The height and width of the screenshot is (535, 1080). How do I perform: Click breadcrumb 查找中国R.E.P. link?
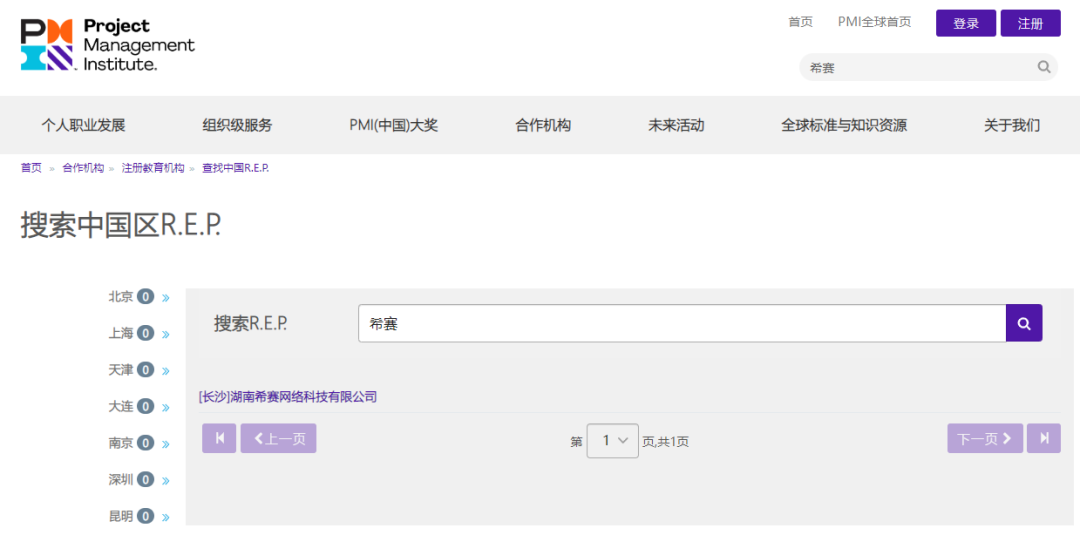(235, 168)
